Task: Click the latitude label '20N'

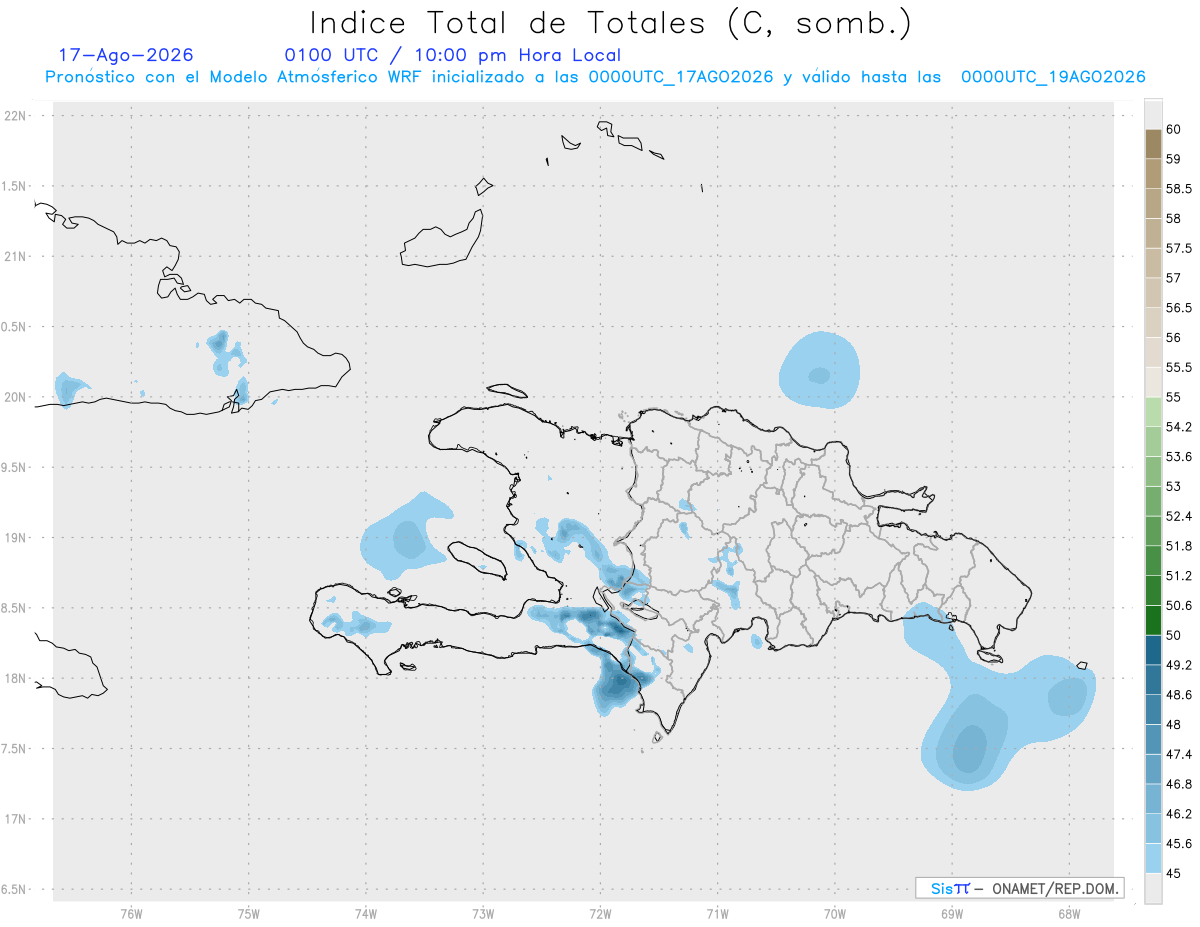Action: (x=15, y=397)
